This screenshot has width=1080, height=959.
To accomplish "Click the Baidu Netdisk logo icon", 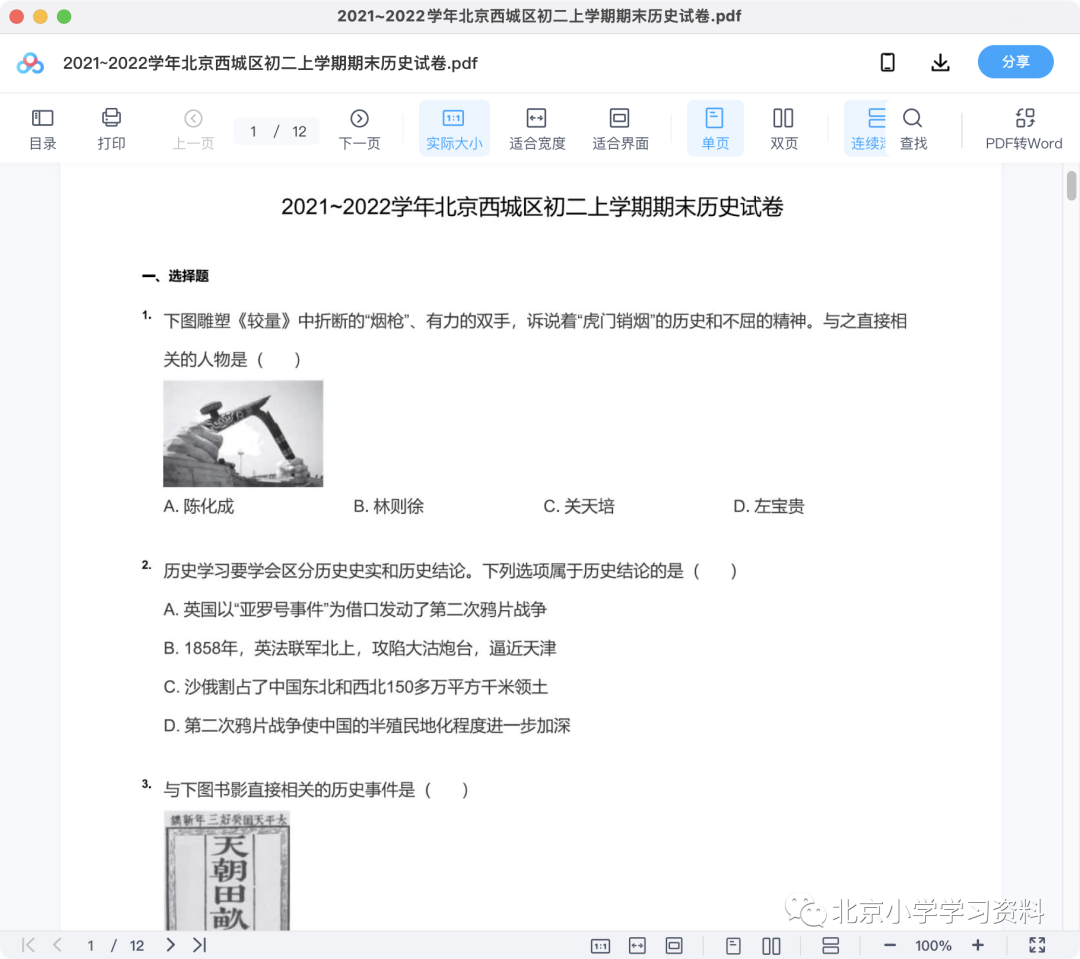I will (30, 63).
